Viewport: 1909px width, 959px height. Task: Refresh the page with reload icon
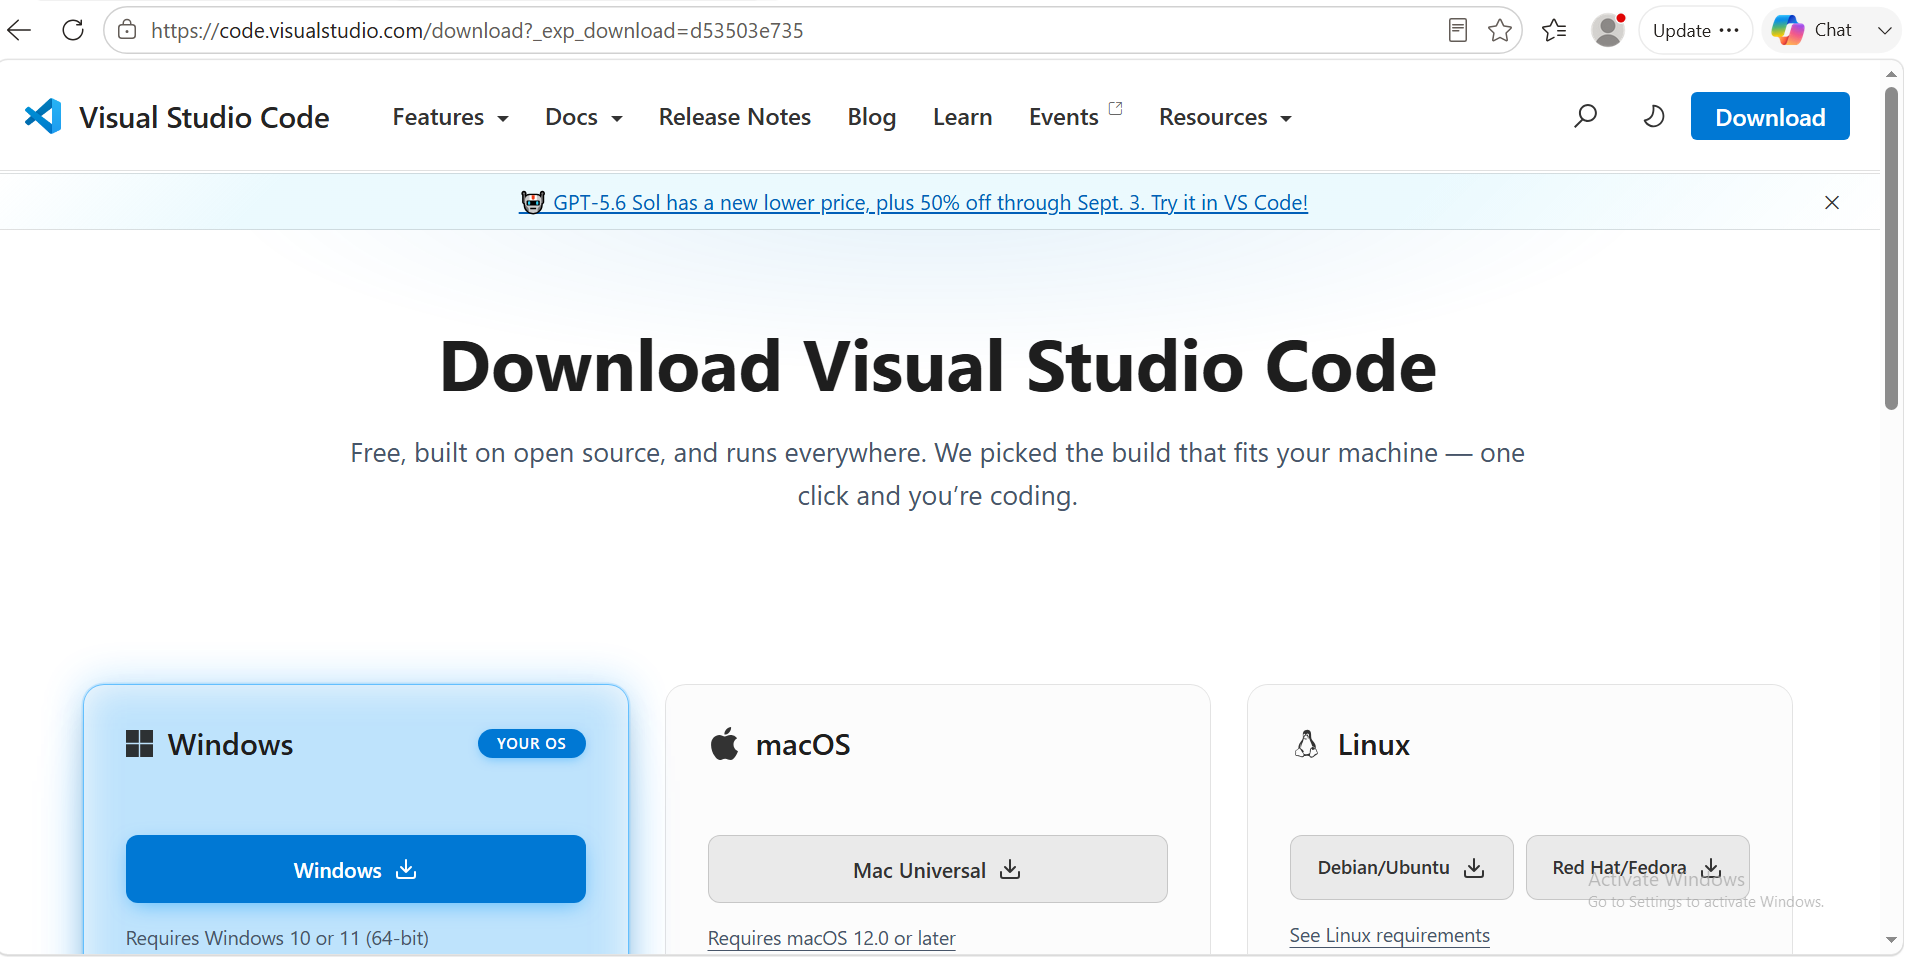(73, 30)
